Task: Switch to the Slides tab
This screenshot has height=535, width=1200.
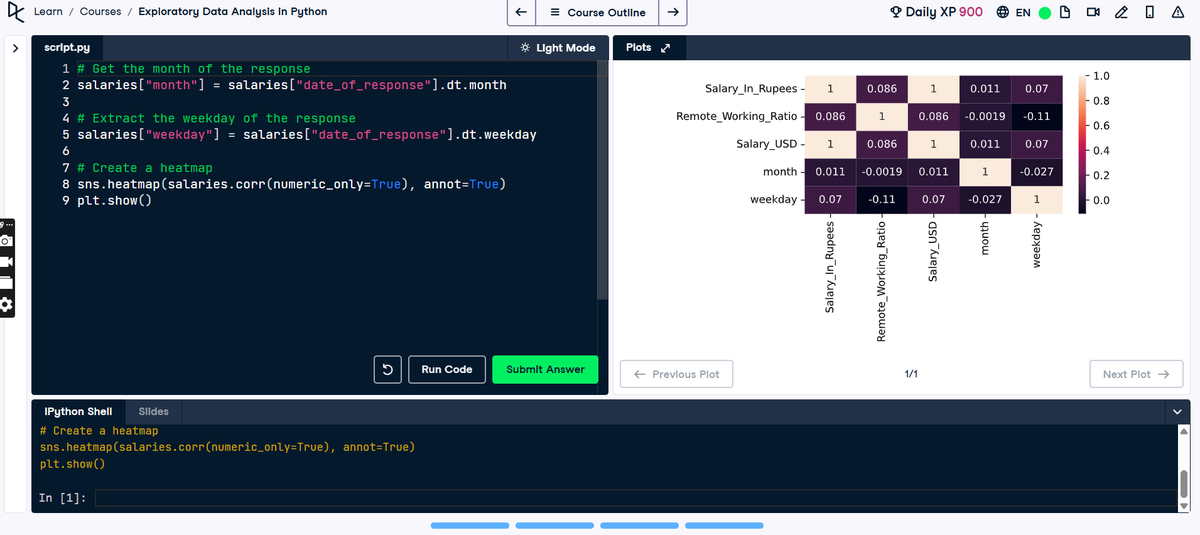Action: click(153, 411)
